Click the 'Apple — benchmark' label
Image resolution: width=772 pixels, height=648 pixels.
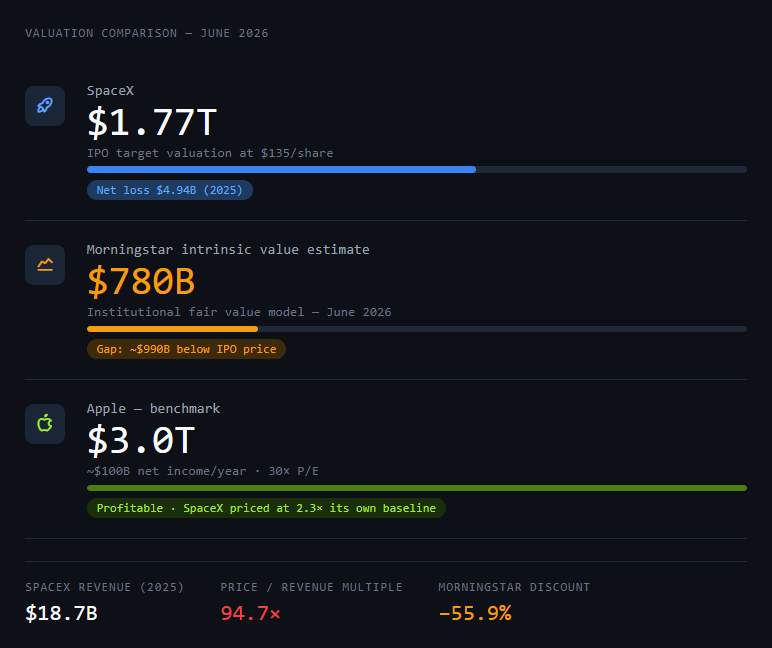coord(154,409)
